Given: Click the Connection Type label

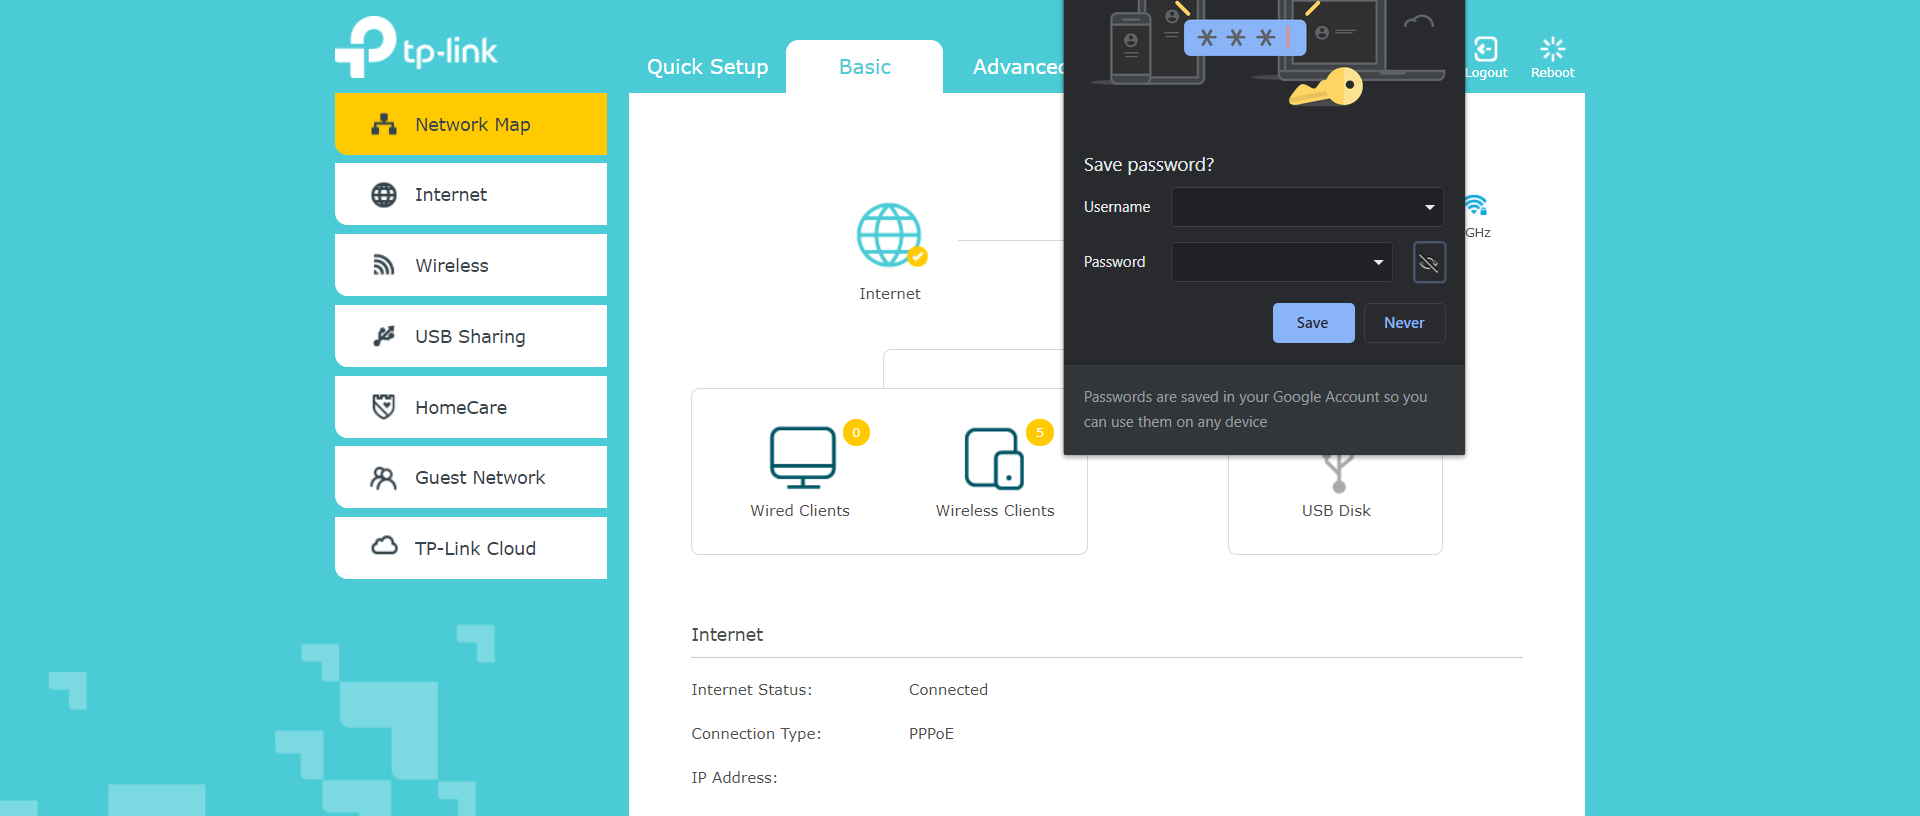Looking at the screenshot, I should (756, 734).
